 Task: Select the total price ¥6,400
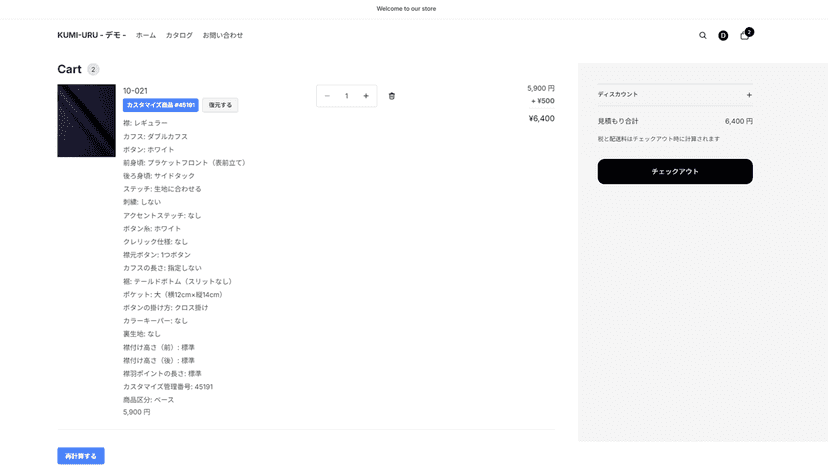(541, 118)
